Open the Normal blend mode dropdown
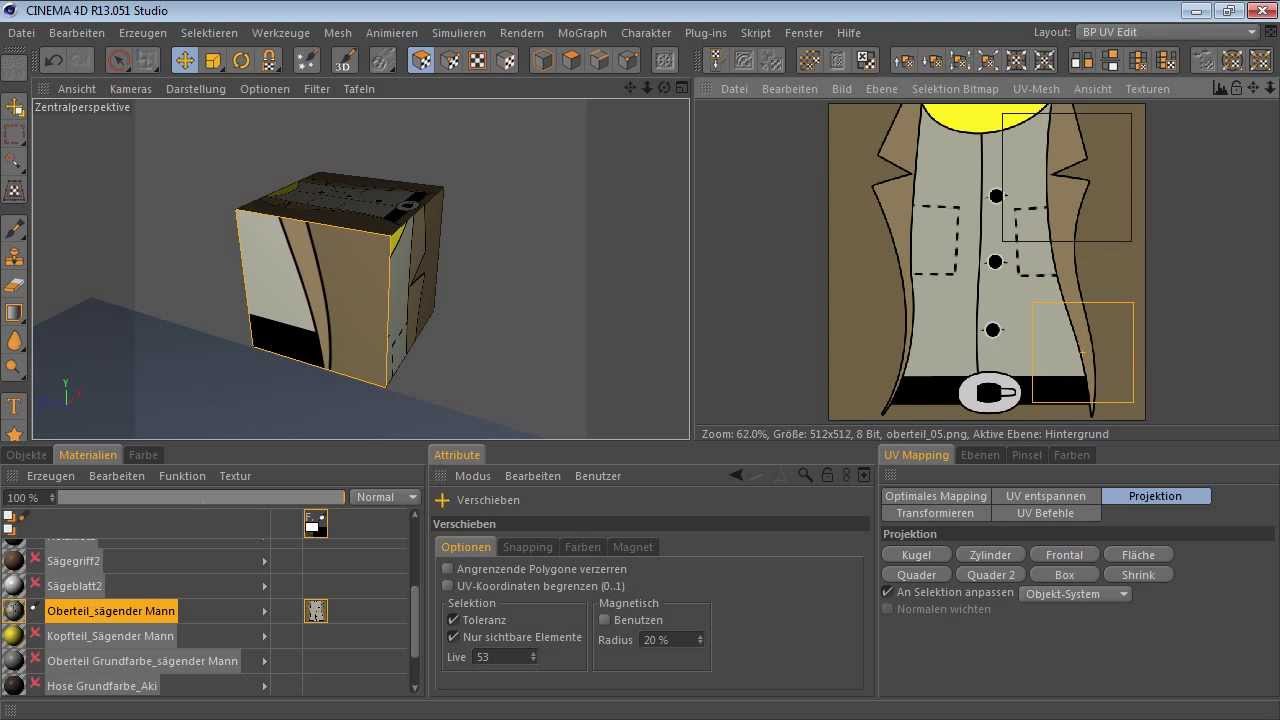 386,497
